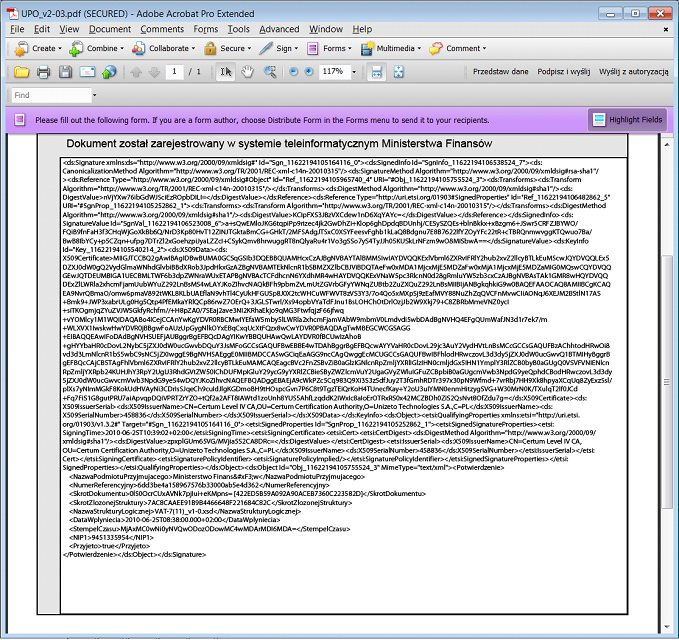Click the email envelope icon
The image size is (679, 640).
click(87, 72)
